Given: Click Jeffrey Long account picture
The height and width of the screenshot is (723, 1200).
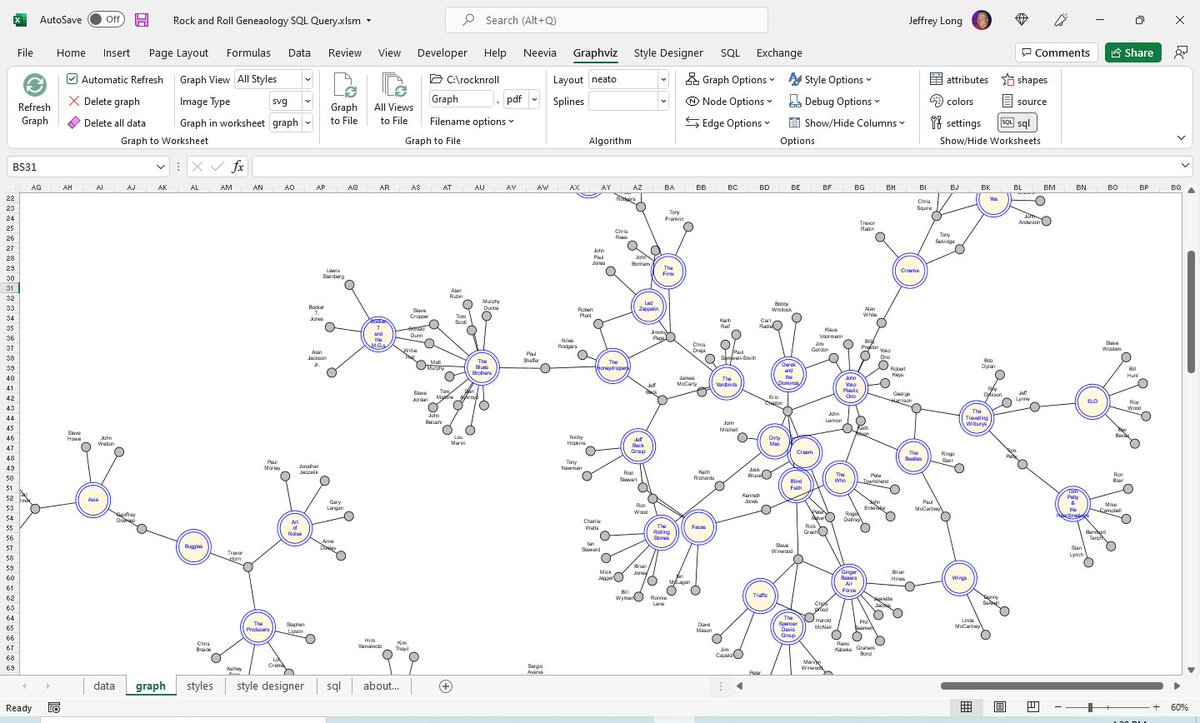Looking at the screenshot, I should (x=982, y=20).
